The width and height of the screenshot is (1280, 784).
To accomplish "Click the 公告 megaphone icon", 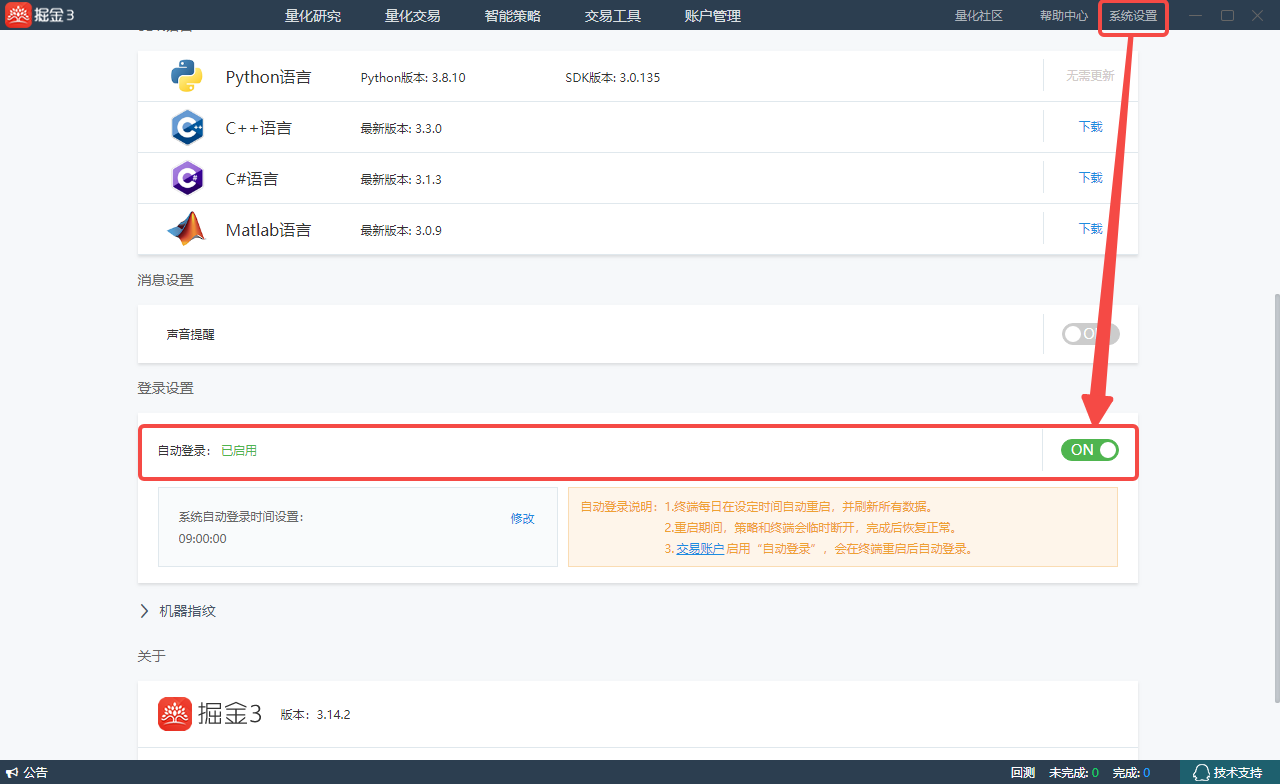I will tap(13, 773).
